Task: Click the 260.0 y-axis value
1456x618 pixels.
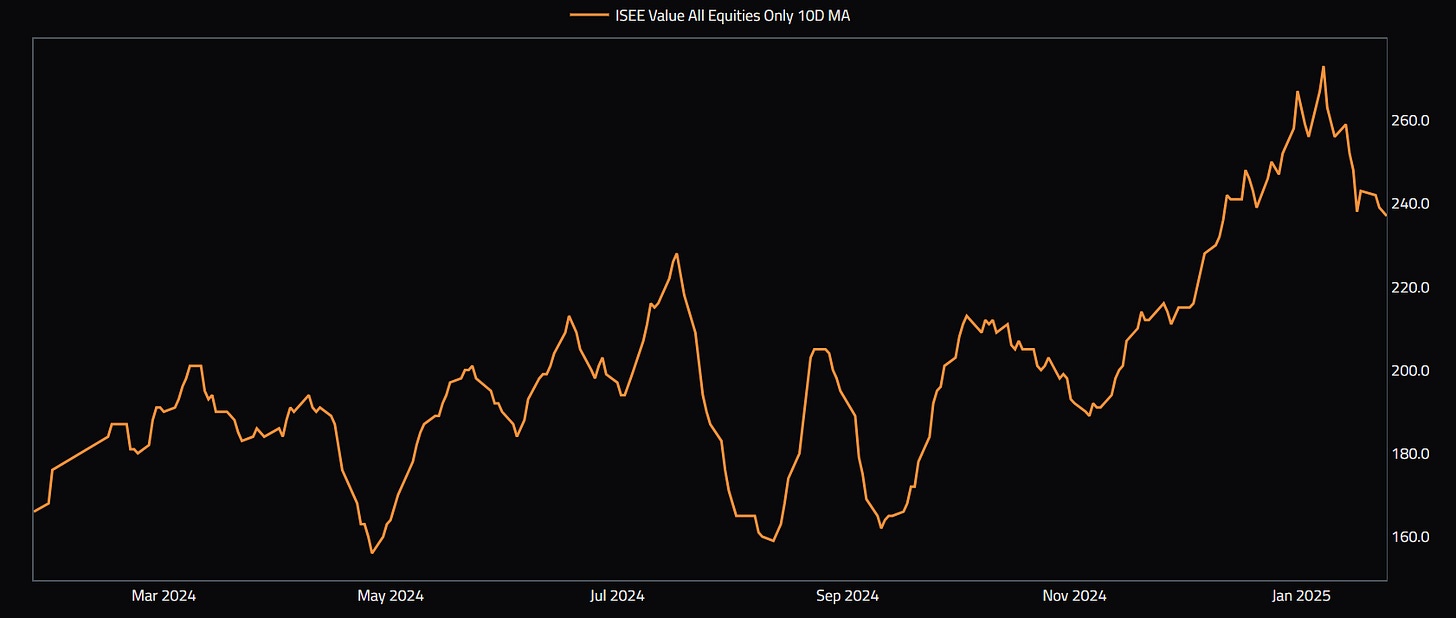Action: coord(1412,121)
